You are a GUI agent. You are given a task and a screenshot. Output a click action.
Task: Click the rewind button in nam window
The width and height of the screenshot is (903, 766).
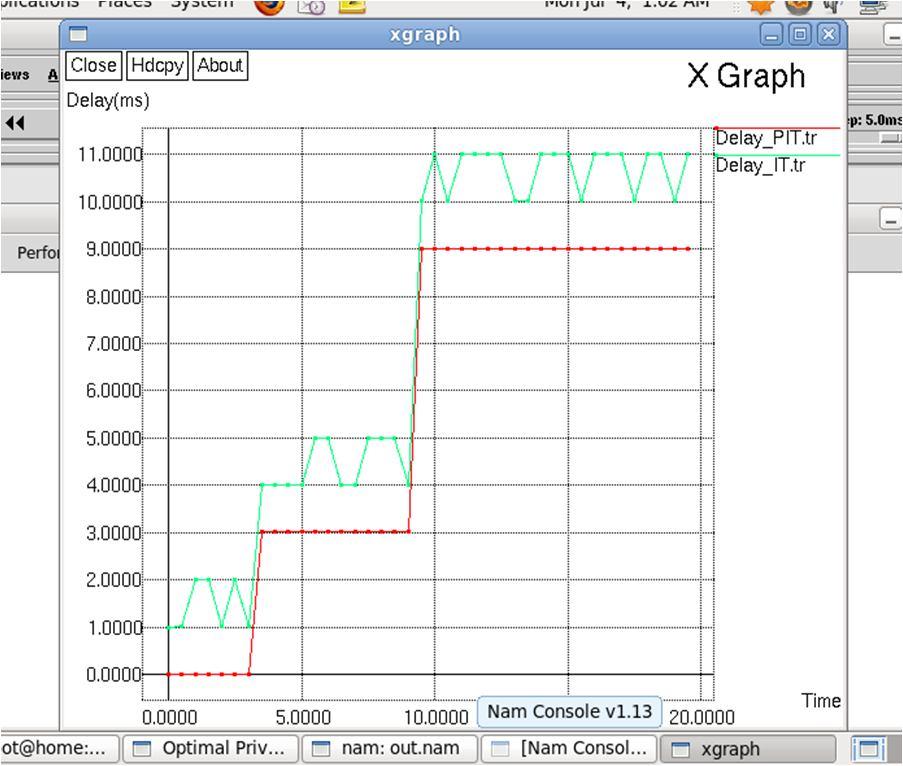click(15, 123)
